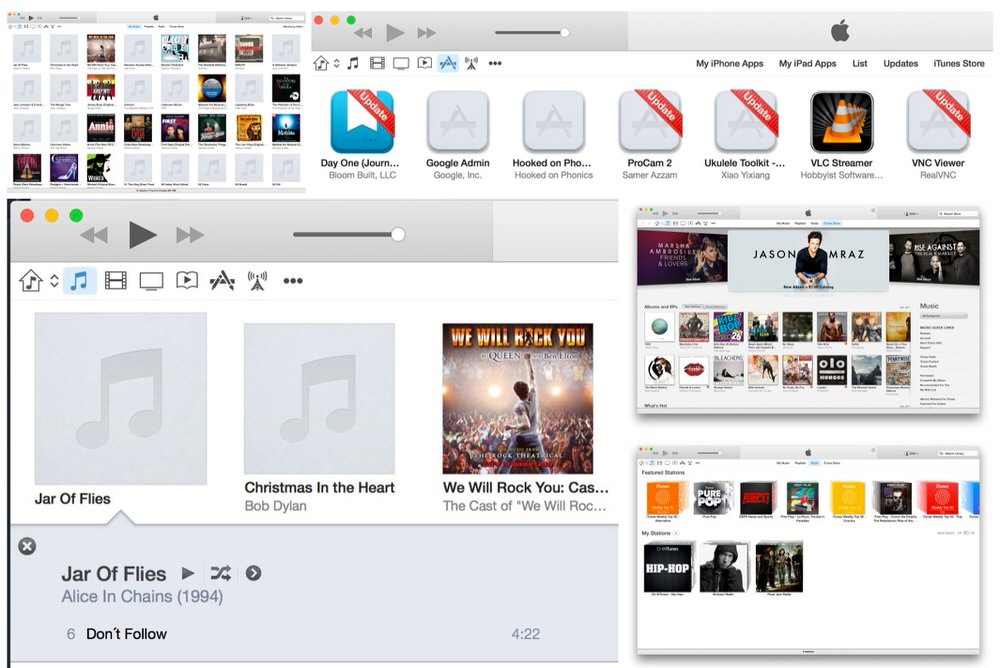Image resolution: width=1000 pixels, height=668 pixels.
Task: Switch to List tab
Action: (x=860, y=63)
